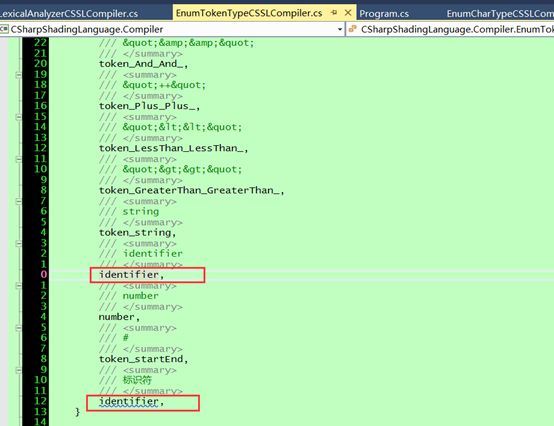Collapse the identifier summary comment block
Image resolution: width=554 pixels, height=426 pixels.
[18, 243]
